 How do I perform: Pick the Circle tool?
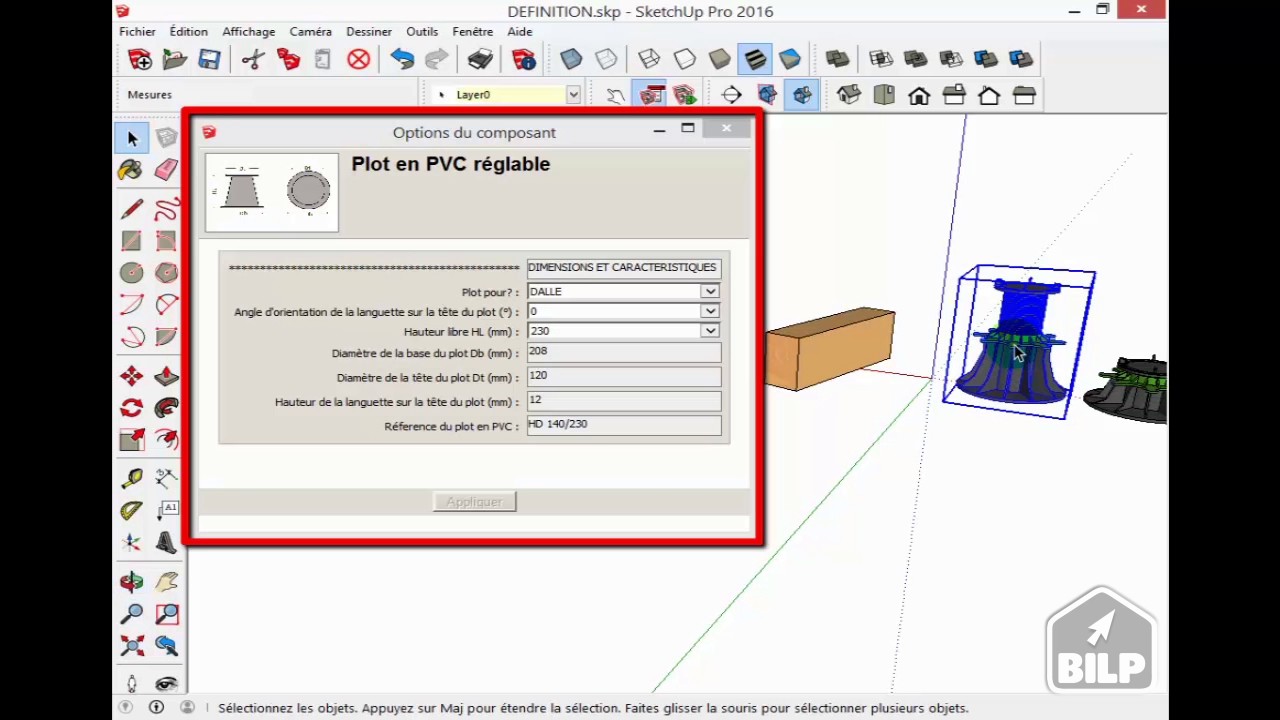(131, 272)
